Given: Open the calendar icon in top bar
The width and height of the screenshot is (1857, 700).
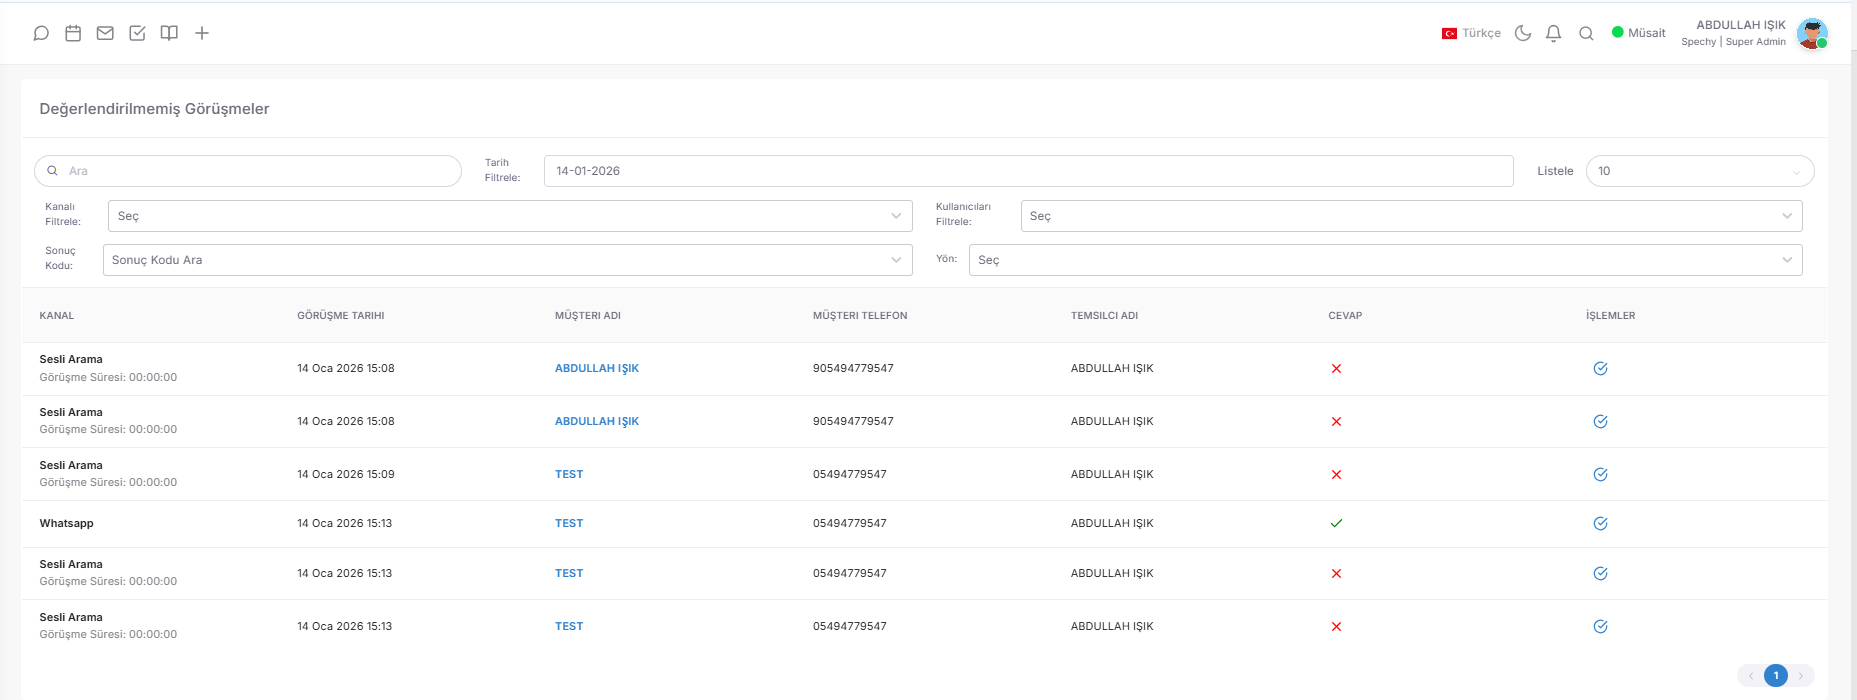Looking at the screenshot, I should tap(73, 33).
